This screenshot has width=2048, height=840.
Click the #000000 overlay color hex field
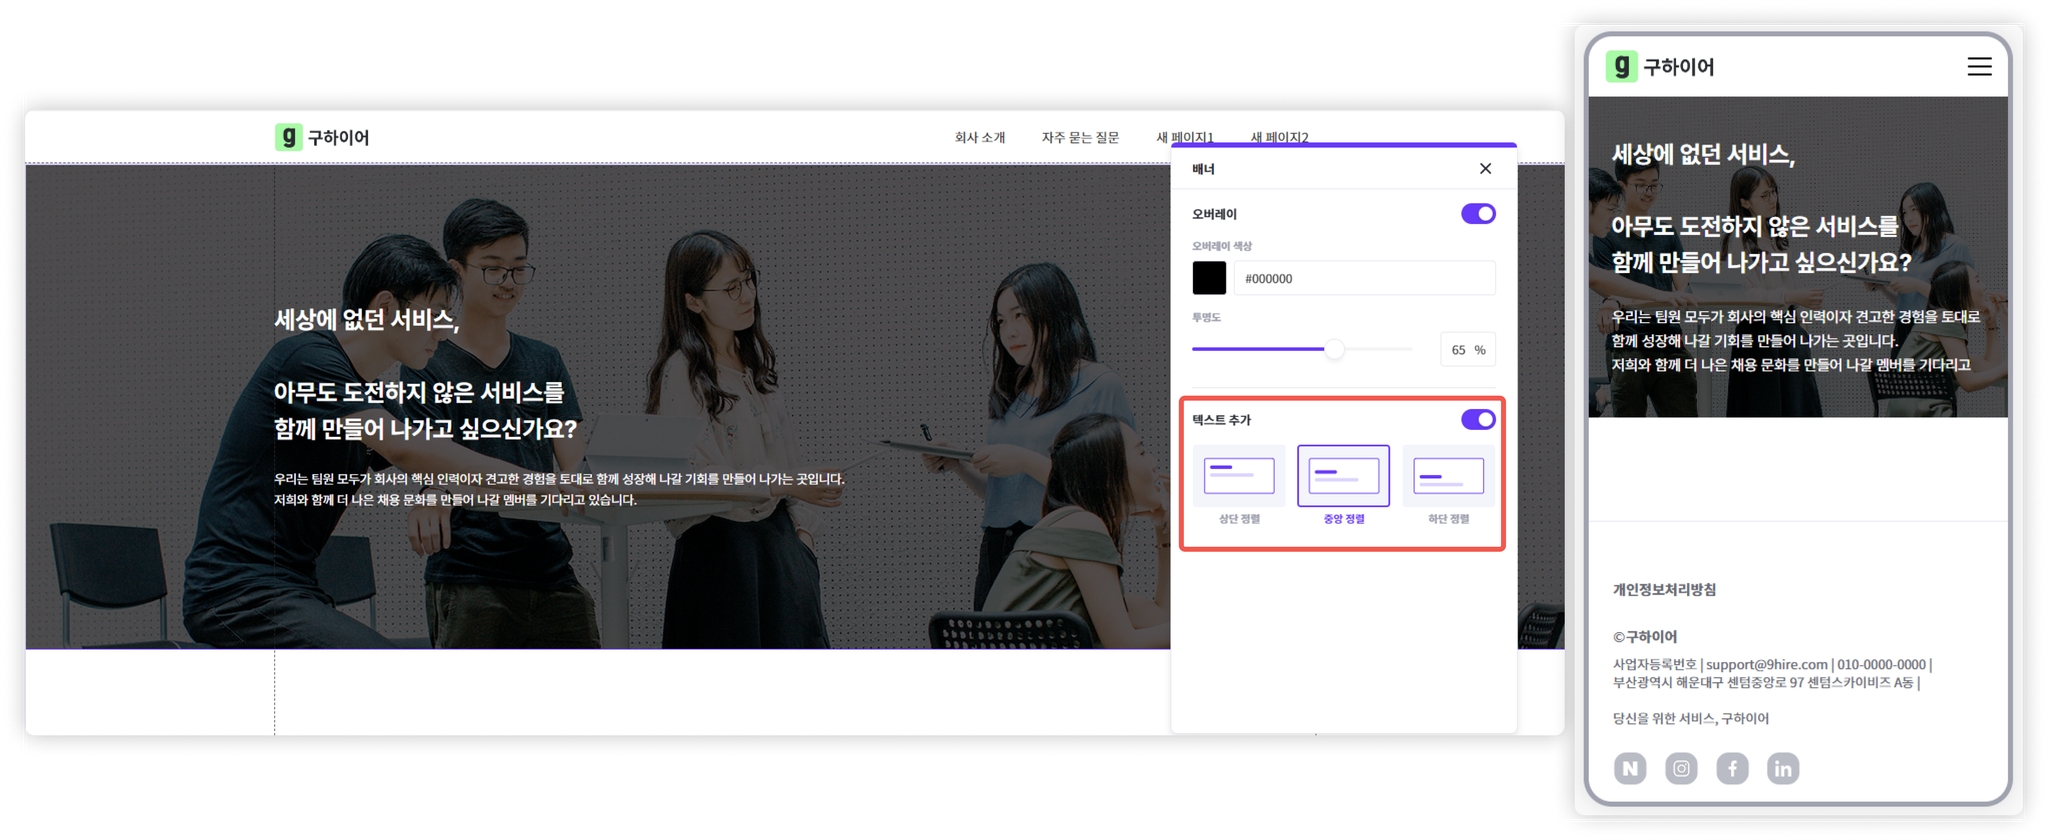tap(1364, 278)
